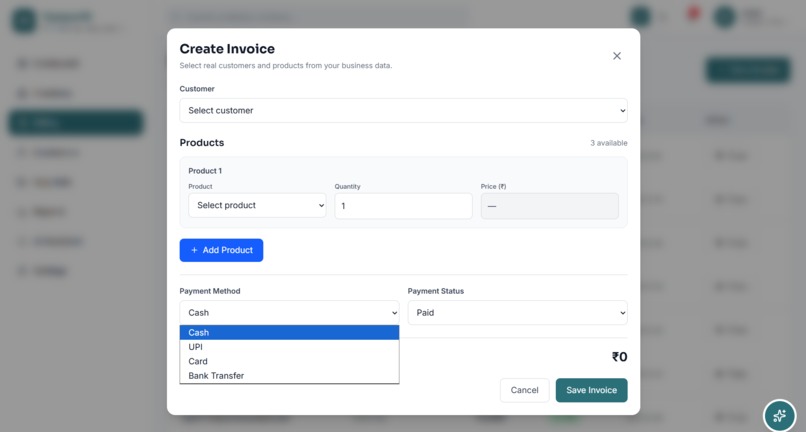Open the Select customer dropdown
Image resolution: width=806 pixels, height=432 pixels.
click(403, 111)
